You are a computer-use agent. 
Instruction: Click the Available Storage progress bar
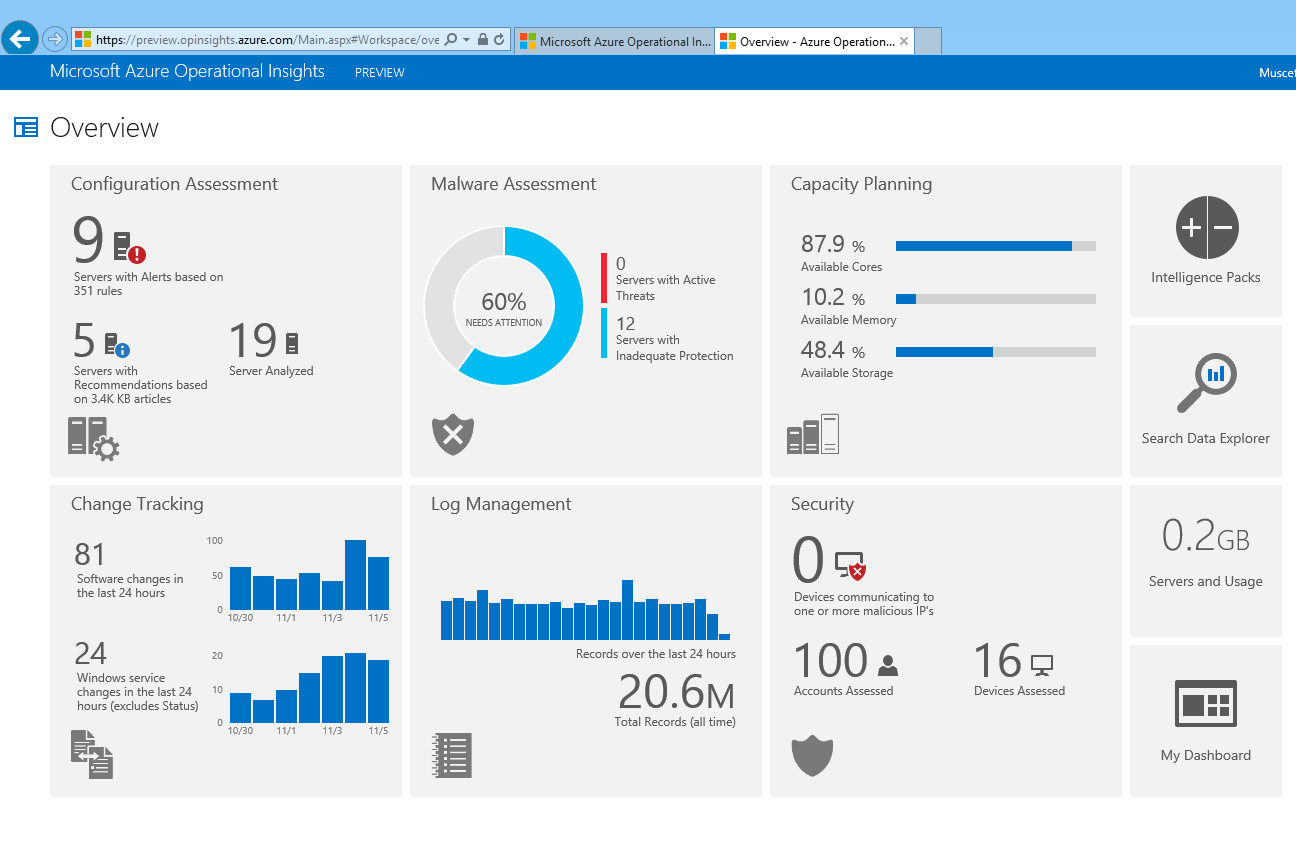coord(996,352)
